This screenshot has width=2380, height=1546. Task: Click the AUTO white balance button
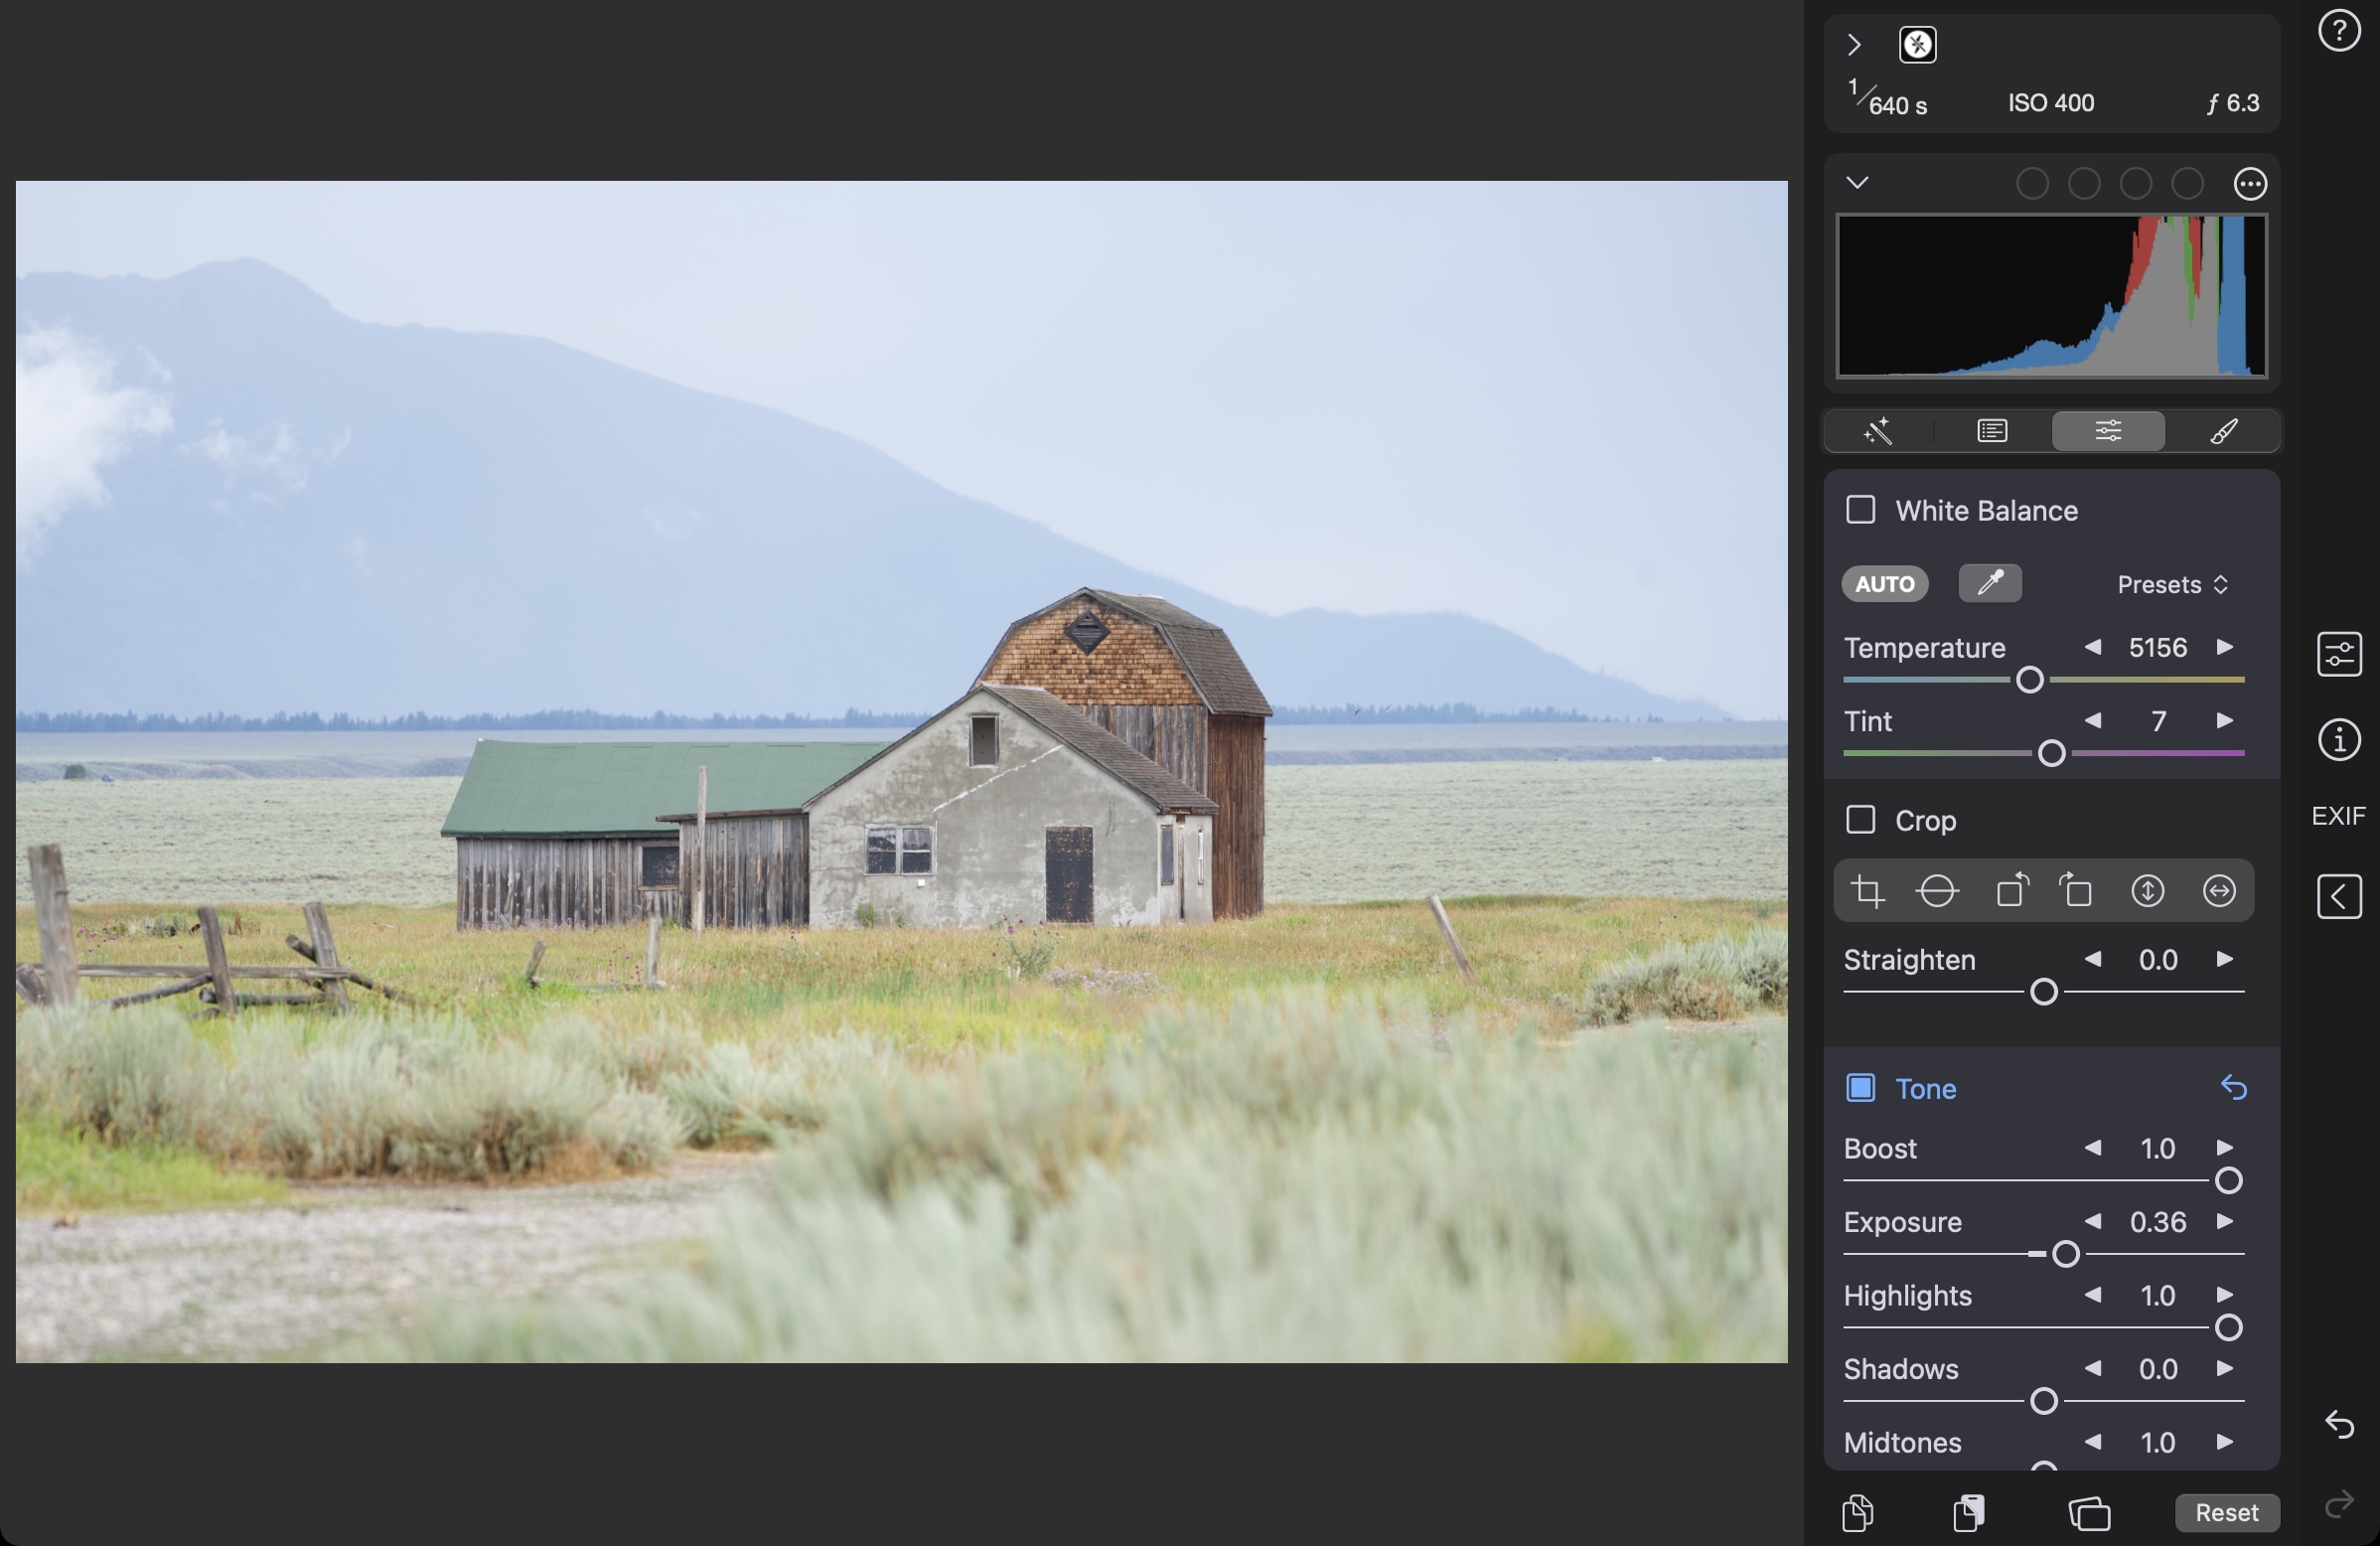1885,584
